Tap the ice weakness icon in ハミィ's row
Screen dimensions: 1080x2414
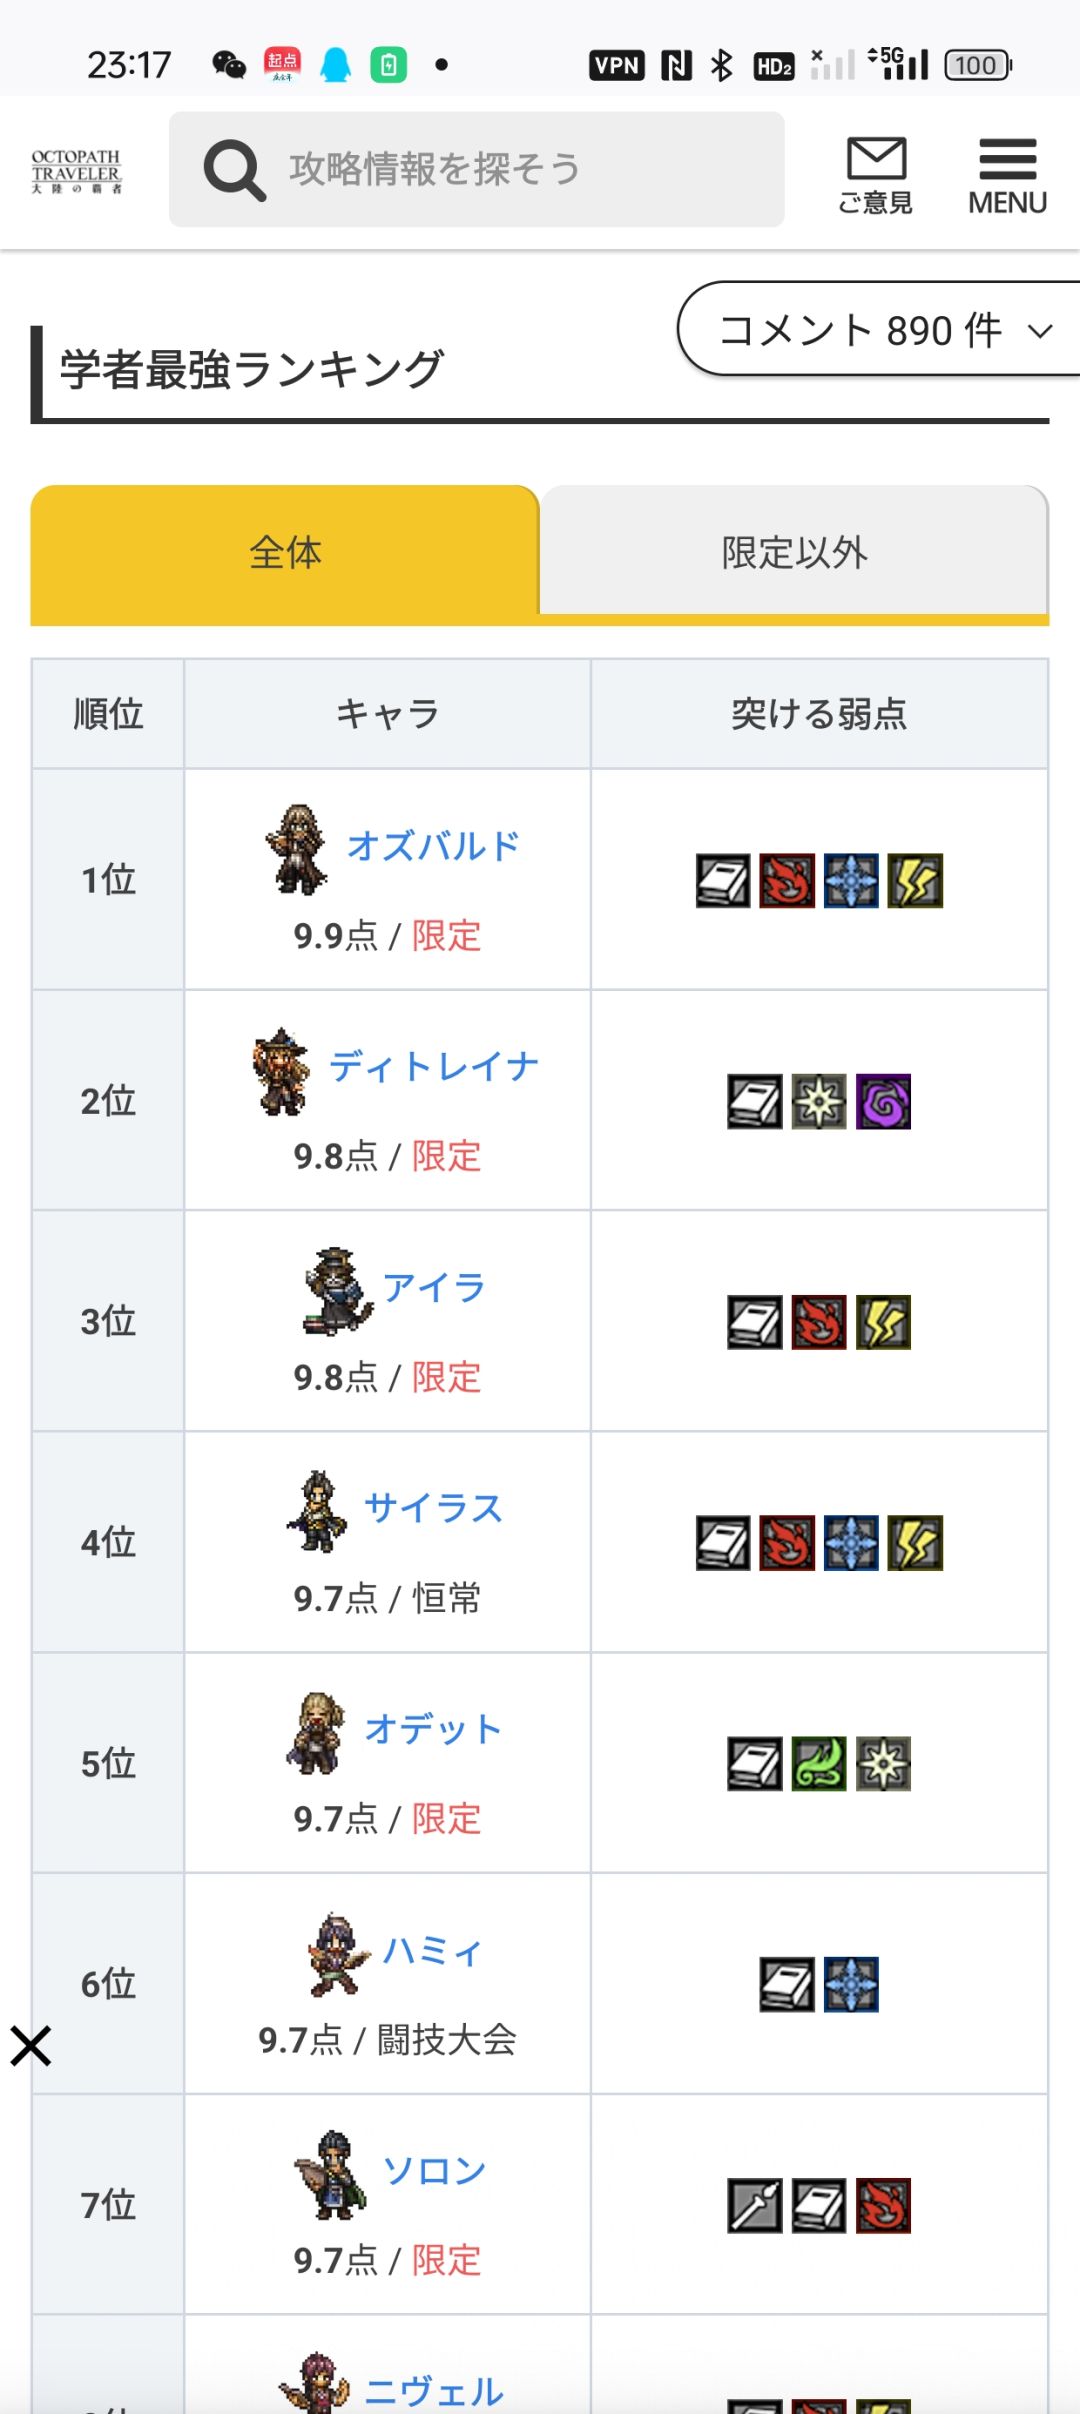851,1984
